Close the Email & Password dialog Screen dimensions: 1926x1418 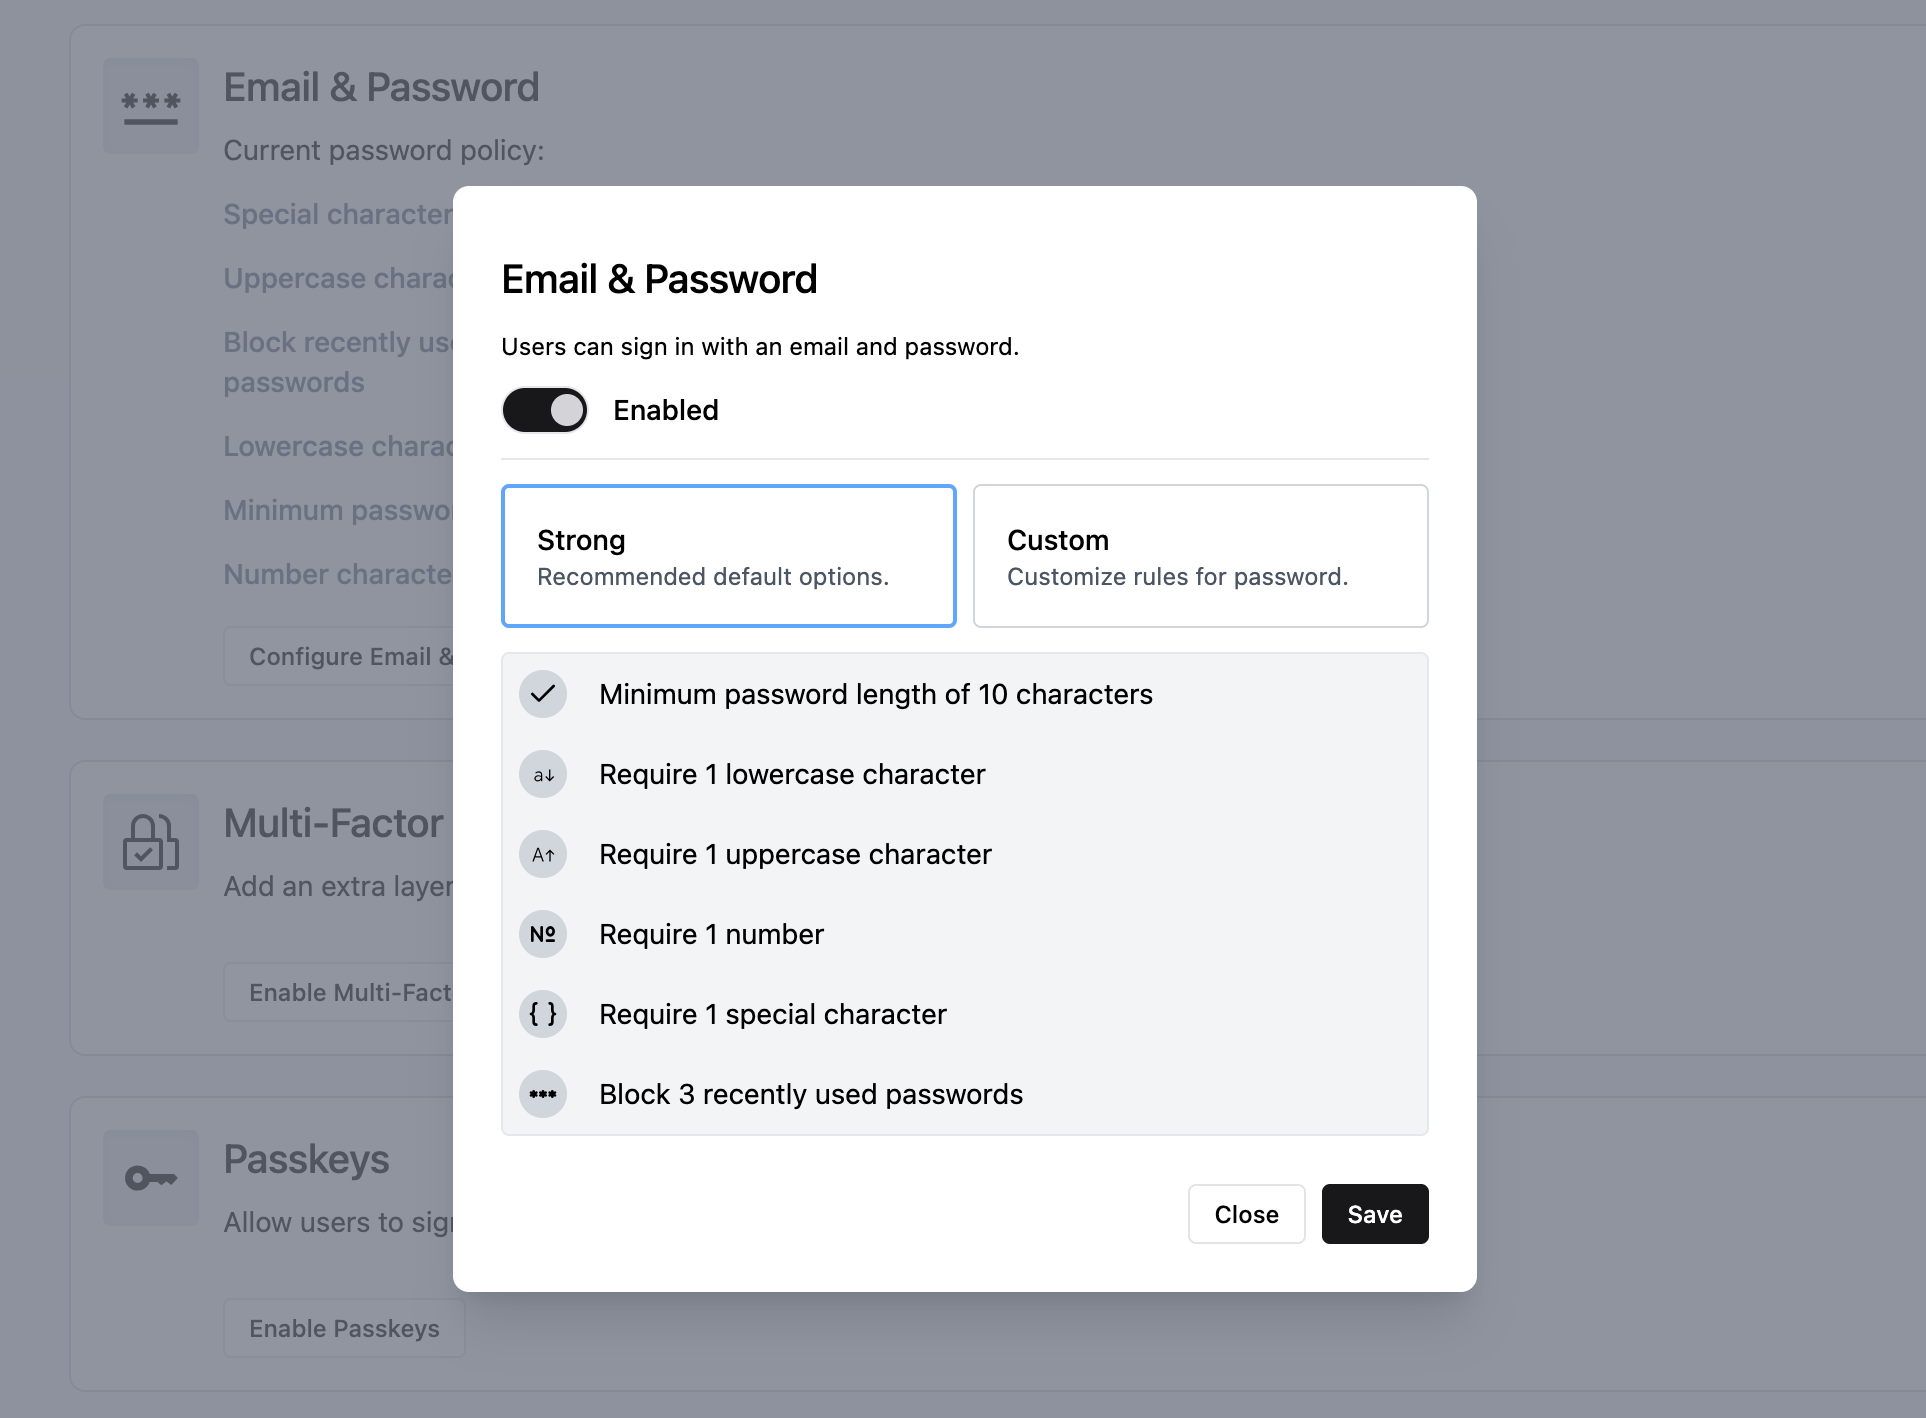(1246, 1214)
